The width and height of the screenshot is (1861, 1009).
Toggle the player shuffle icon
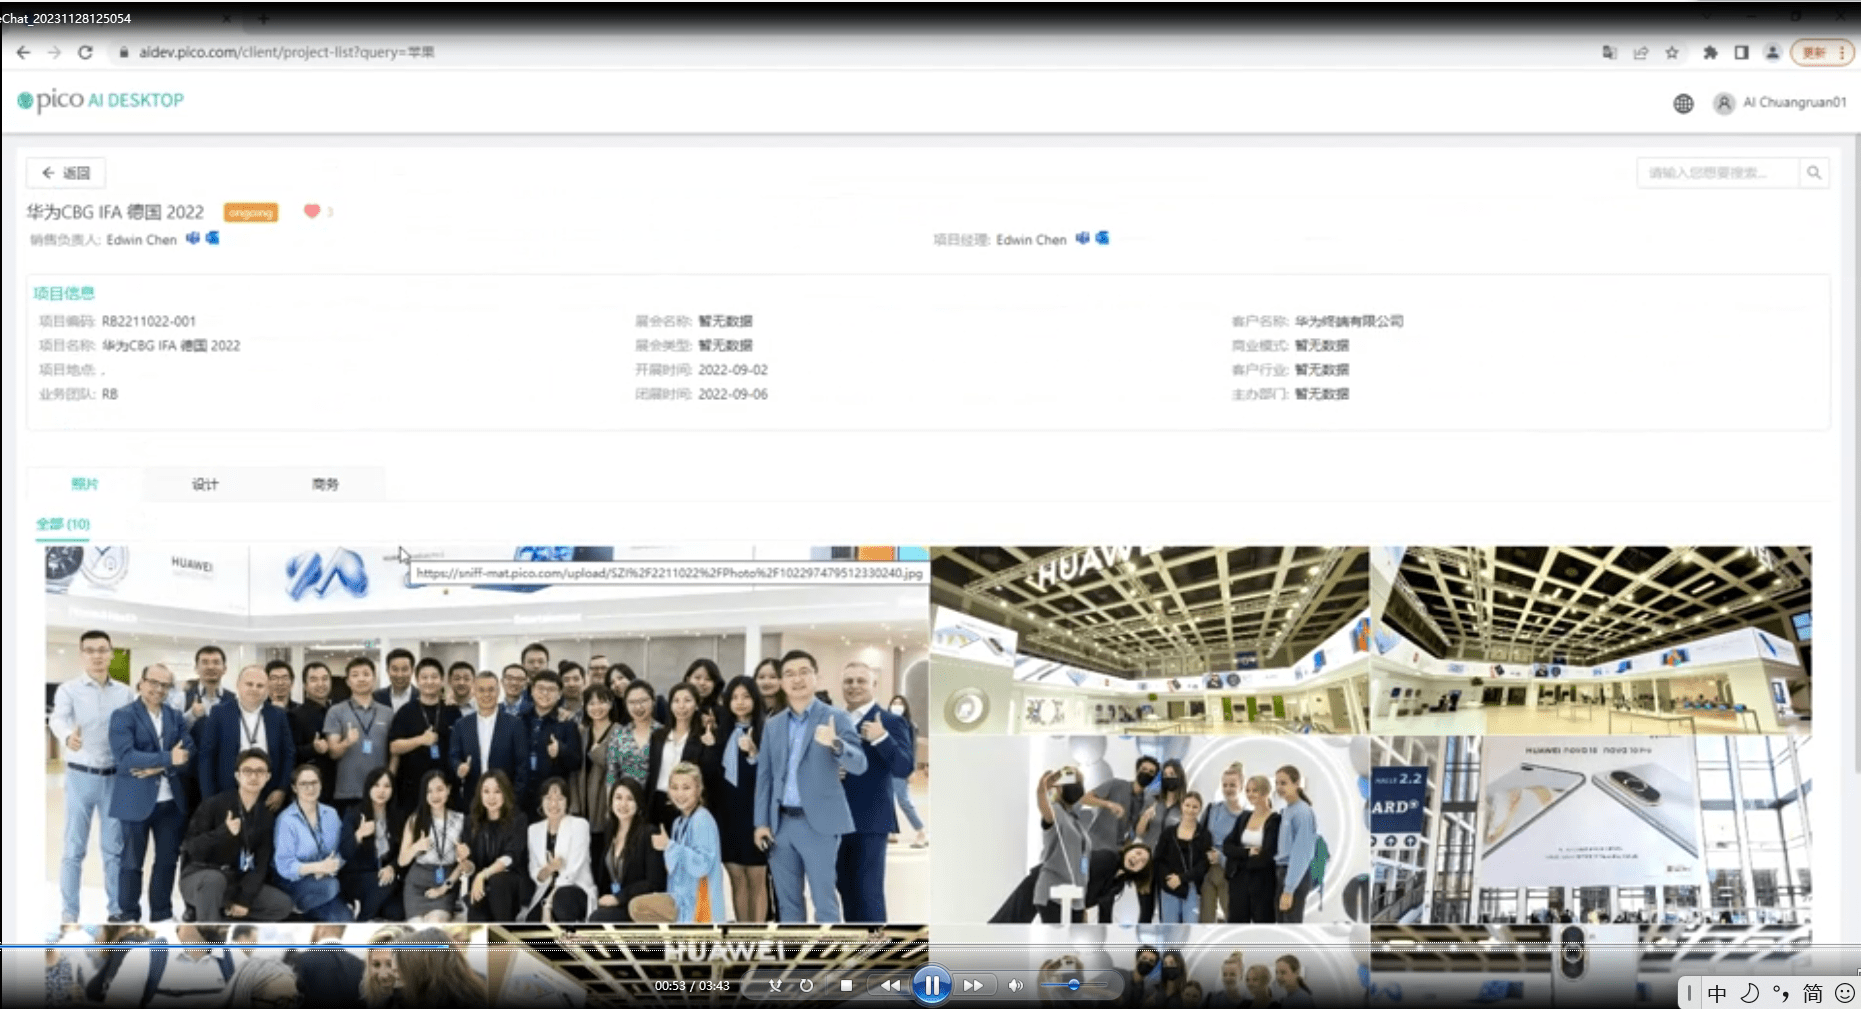tap(775, 986)
